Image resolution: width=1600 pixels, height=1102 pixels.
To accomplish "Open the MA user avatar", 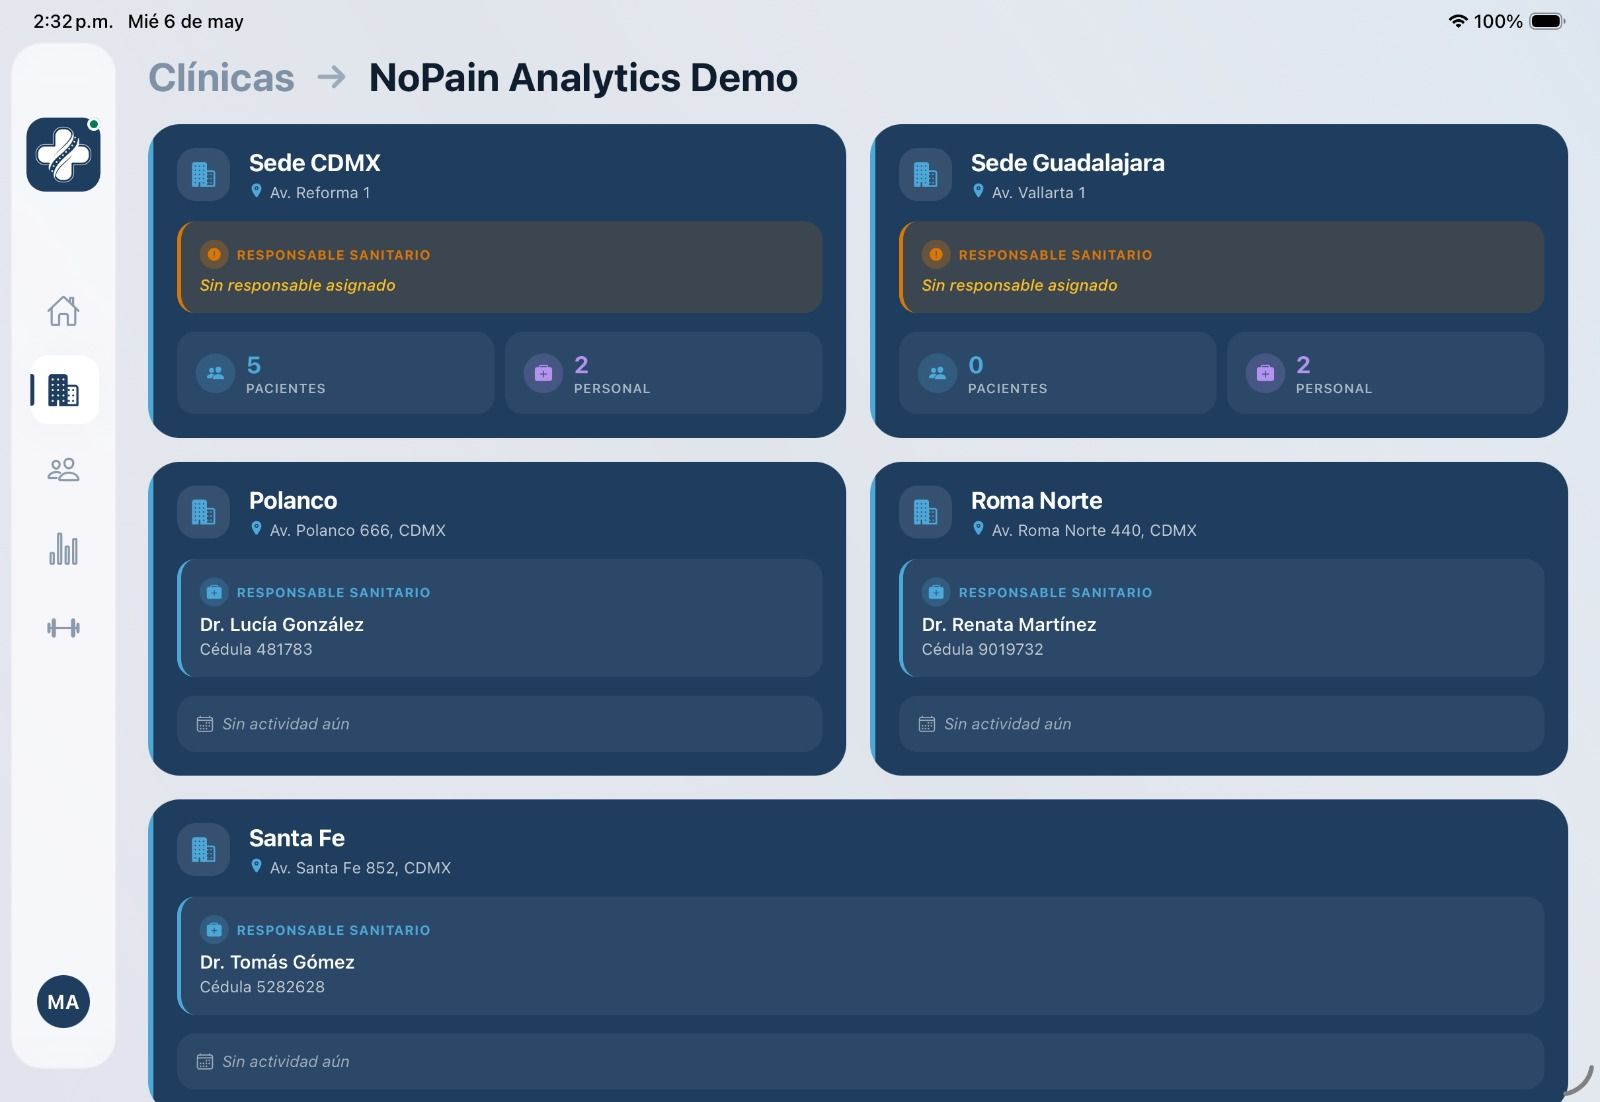I will (63, 1002).
